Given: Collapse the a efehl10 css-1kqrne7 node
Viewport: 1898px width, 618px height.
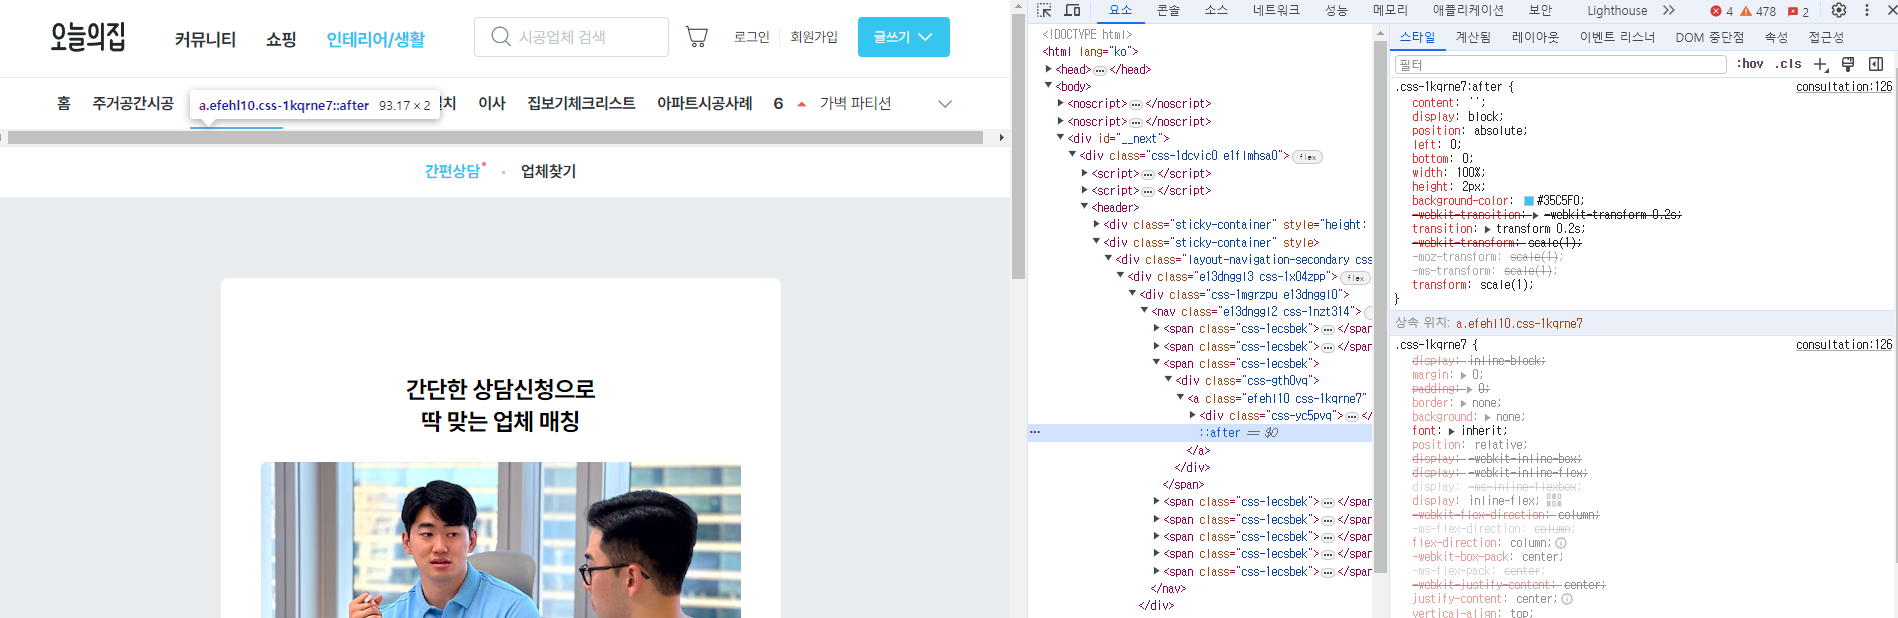Looking at the screenshot, I should [1181, 398].
